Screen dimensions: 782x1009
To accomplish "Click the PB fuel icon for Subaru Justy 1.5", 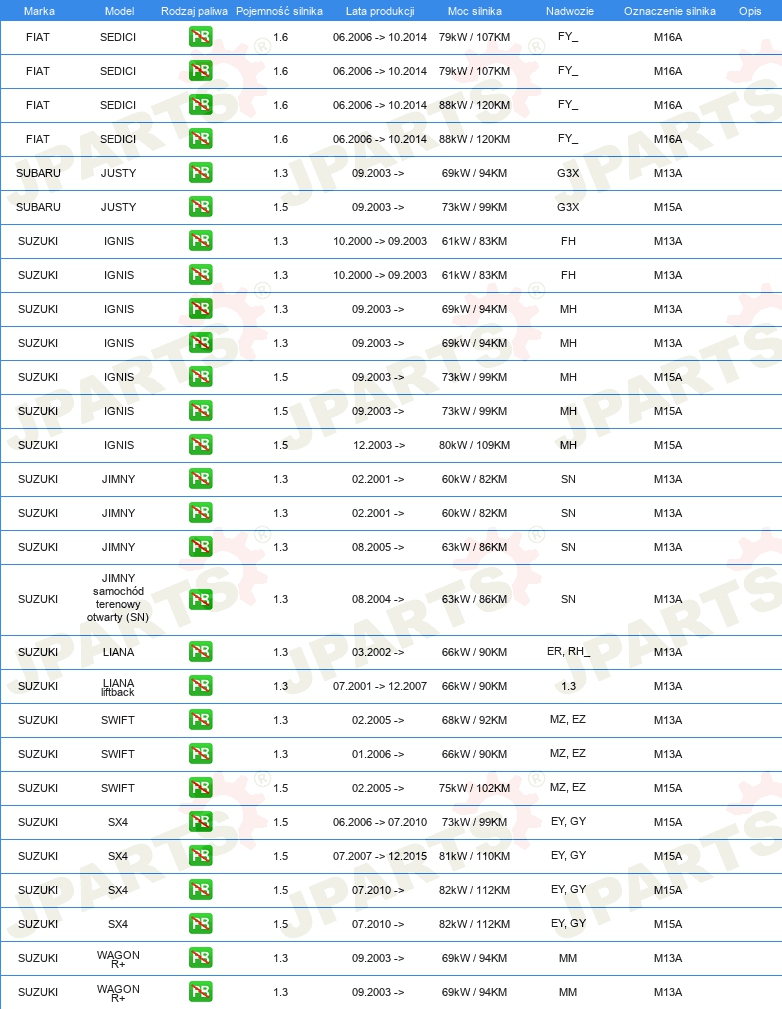I will [x=201, y=207].
